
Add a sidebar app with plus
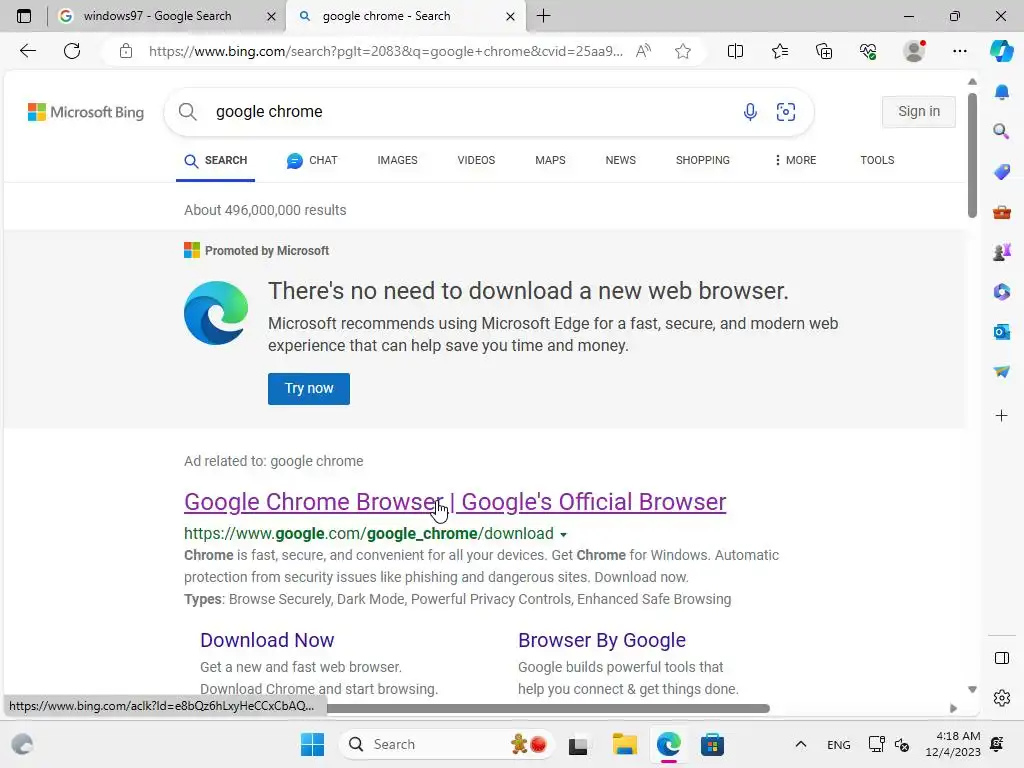[x=1001, y=415]
